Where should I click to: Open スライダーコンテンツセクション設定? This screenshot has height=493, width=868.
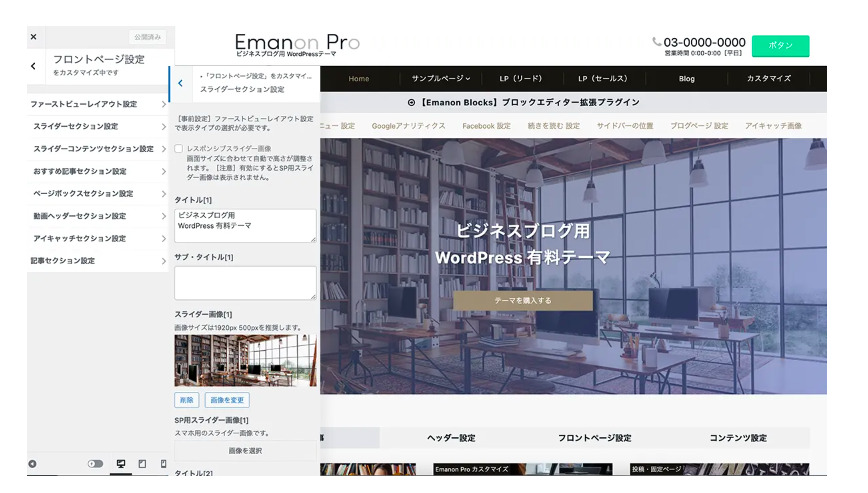click(x=98, y=149)
